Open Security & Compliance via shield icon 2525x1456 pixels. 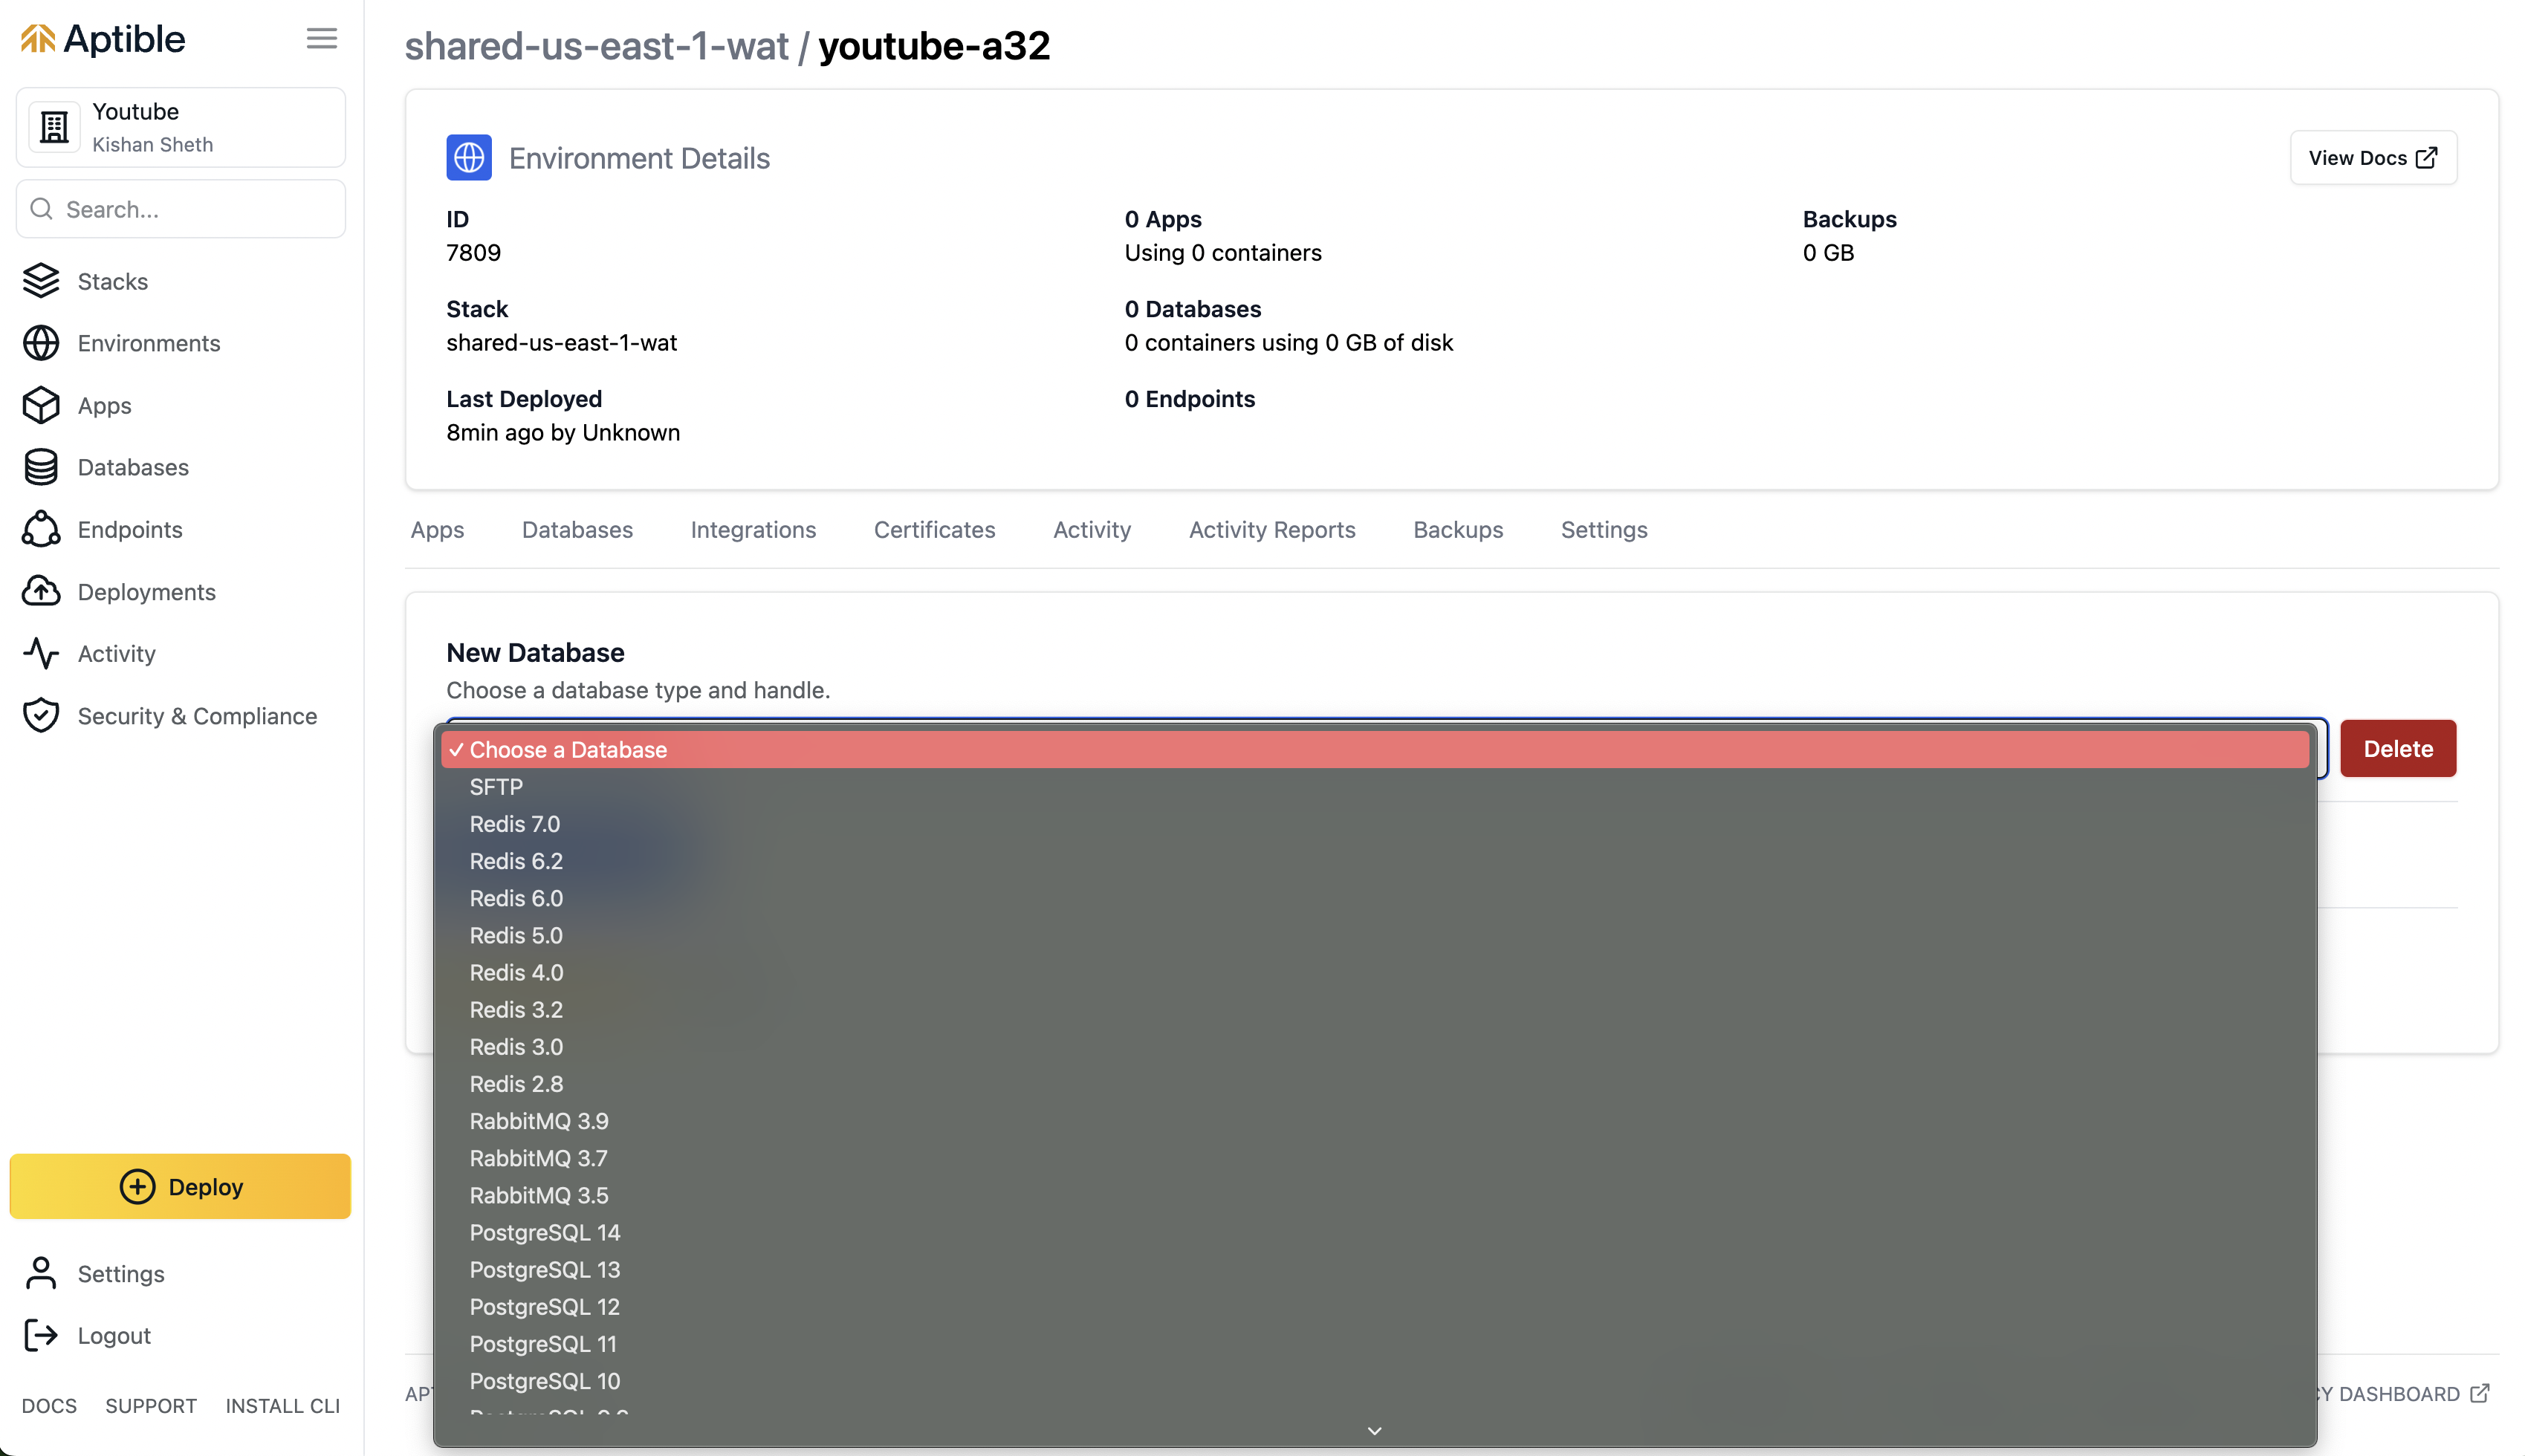click(x=40, y=715)
